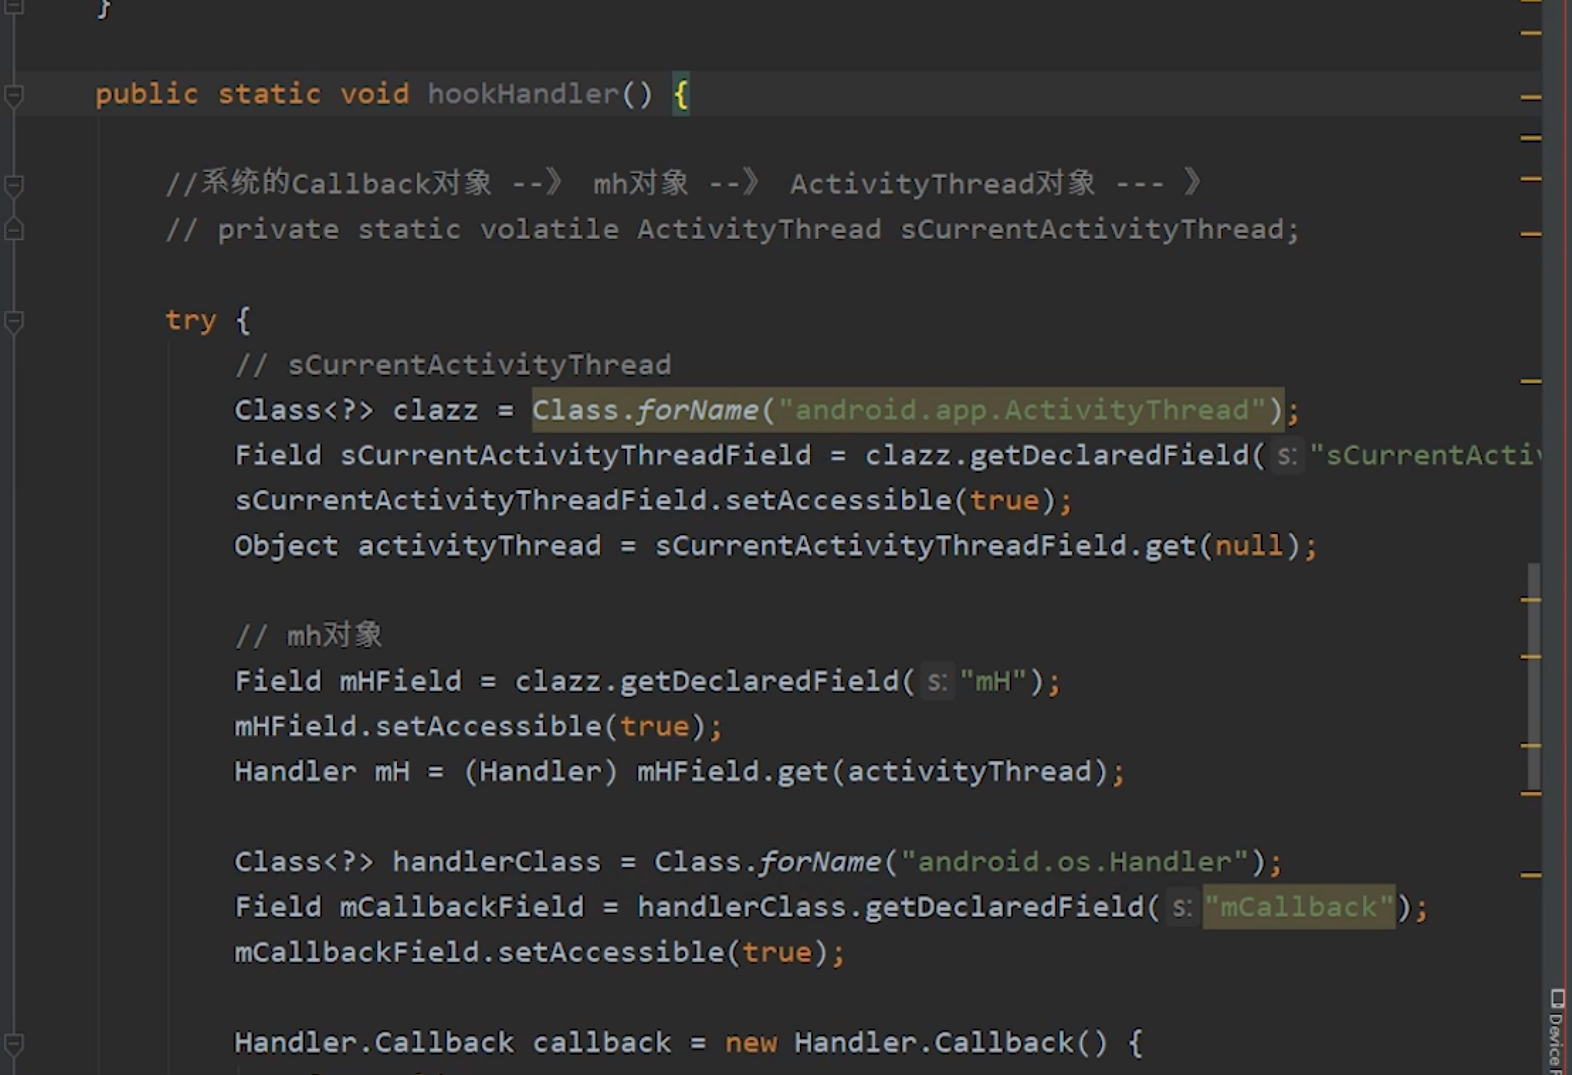This screenshot has width=1572, height=1075.
Task: Click mHField.get(activityThread) call
Action: coord(873,771)
